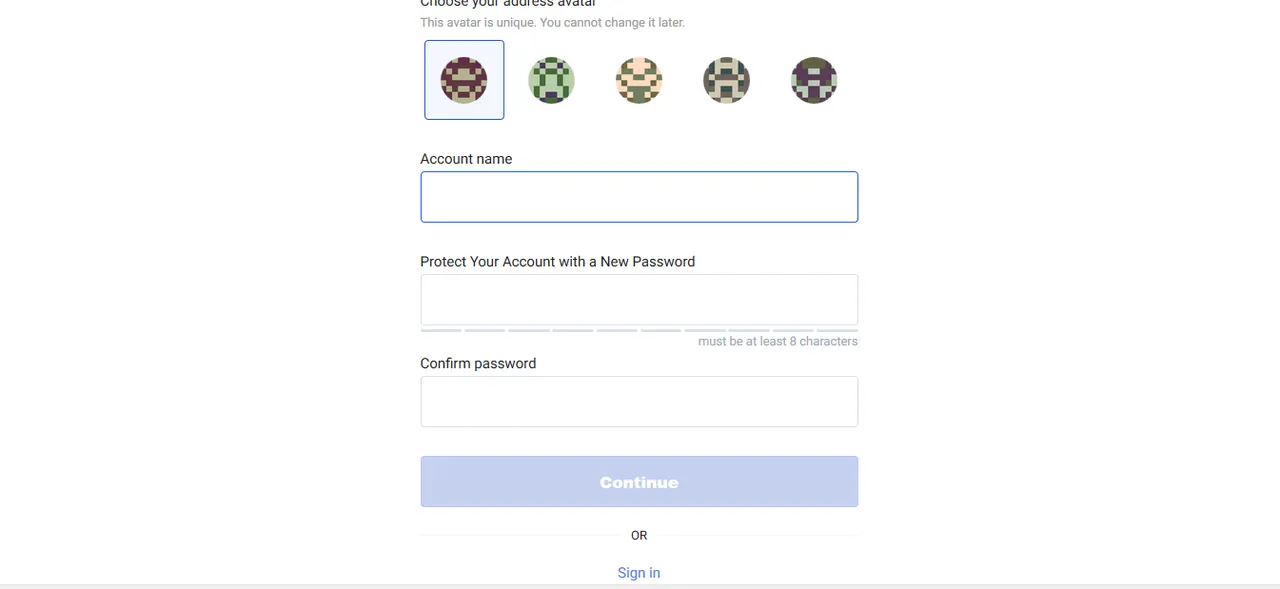Click the 'Confirm password' label
Image resolution: width=1280 pixels, height=589 pixels.
(478, 364)
